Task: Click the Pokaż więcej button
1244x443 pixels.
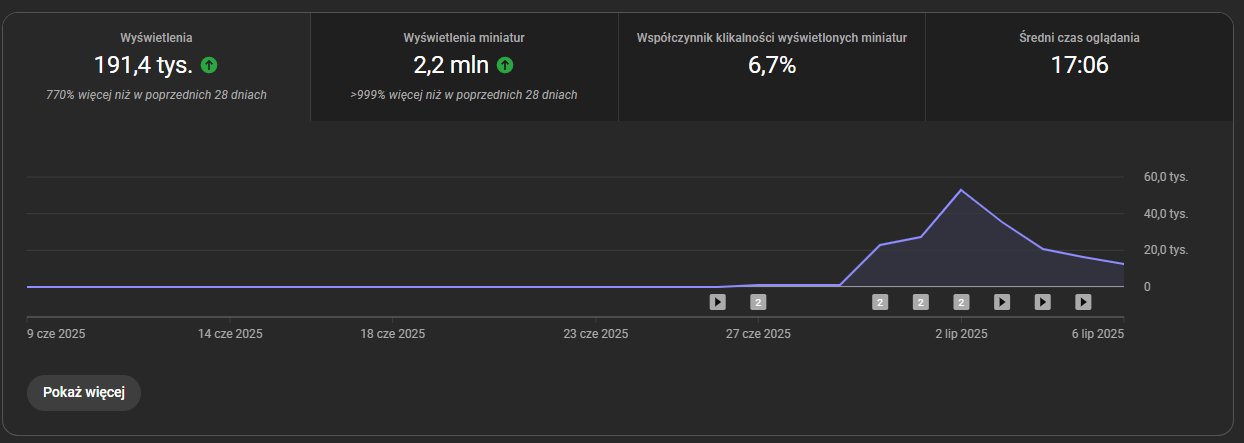Action: tap(84, 393)
